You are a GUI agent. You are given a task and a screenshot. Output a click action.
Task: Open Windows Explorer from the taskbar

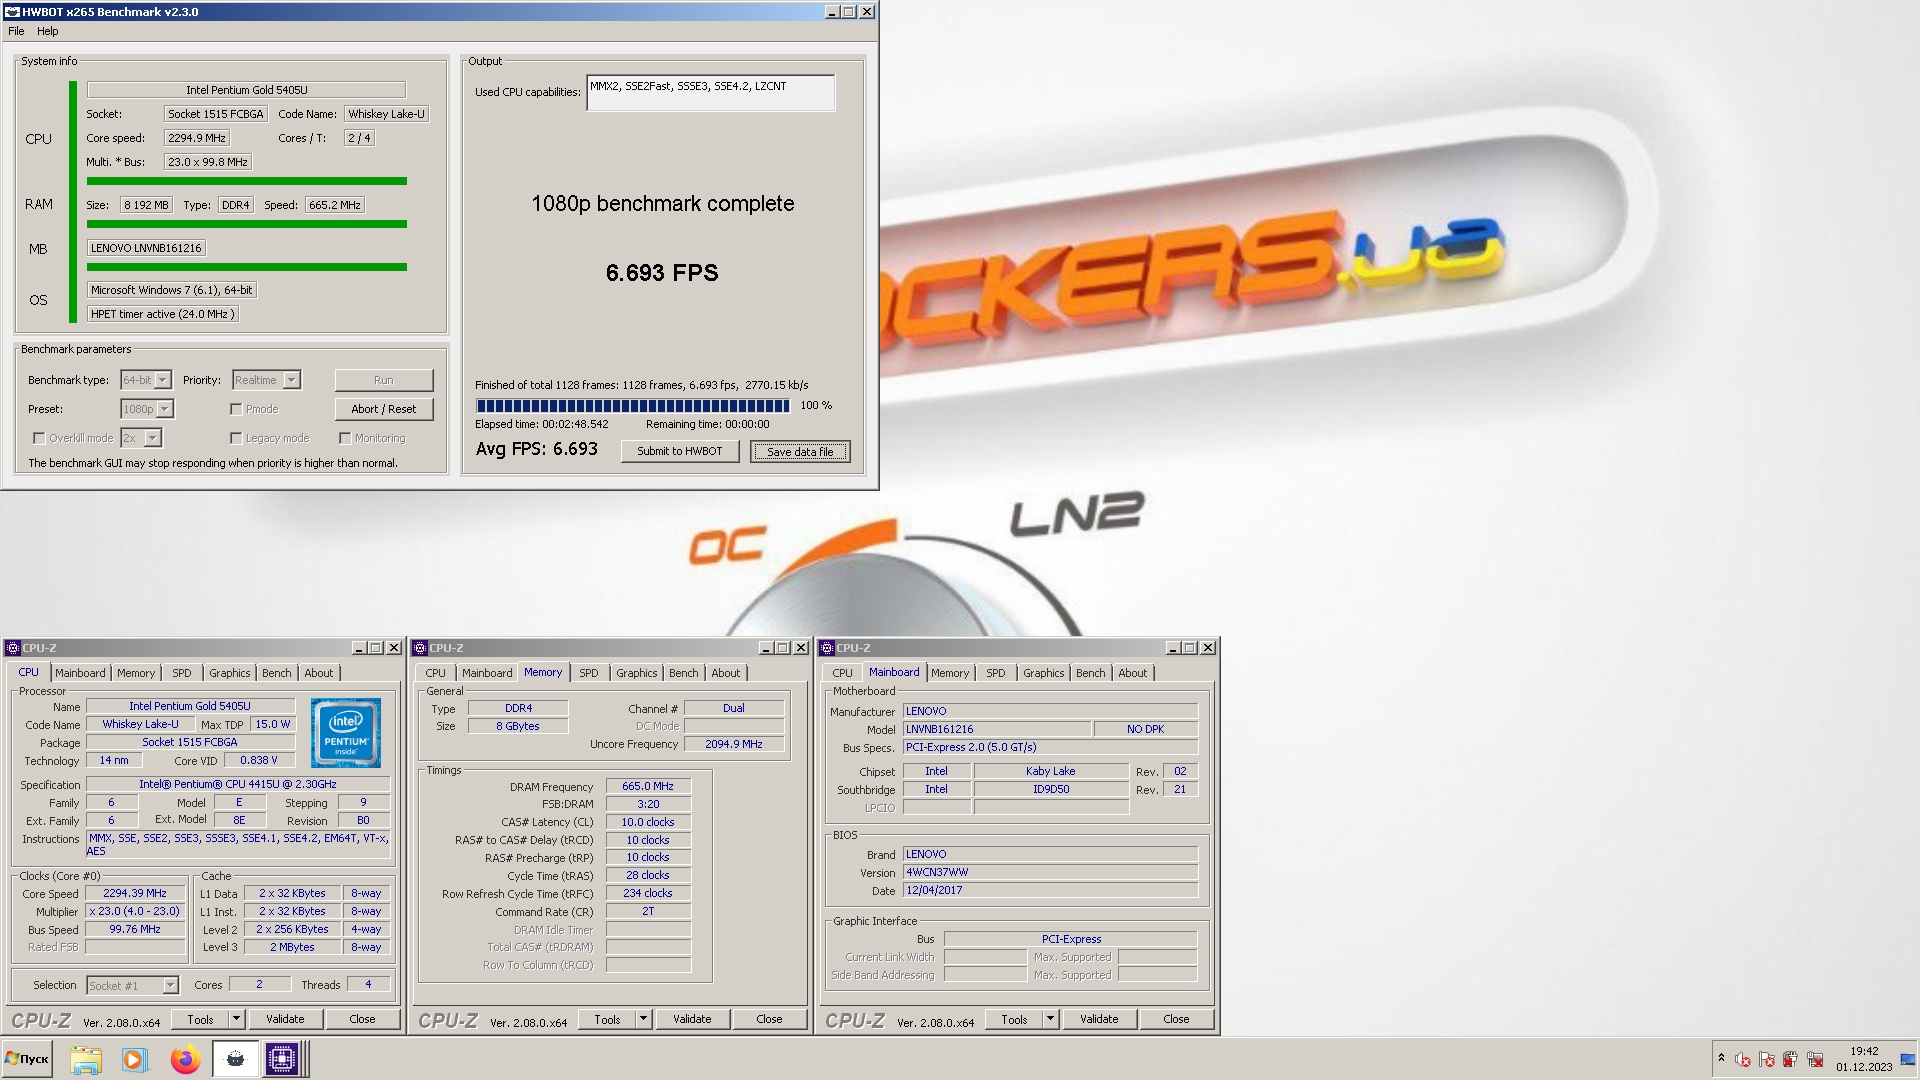86,1060
